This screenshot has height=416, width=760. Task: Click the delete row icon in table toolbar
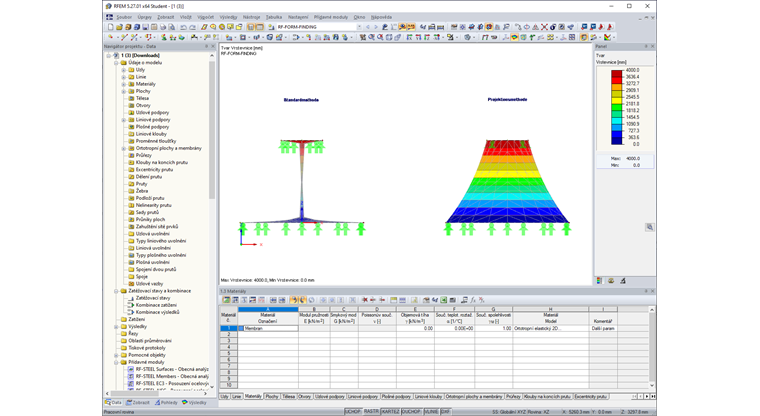[x=365, y=300]
